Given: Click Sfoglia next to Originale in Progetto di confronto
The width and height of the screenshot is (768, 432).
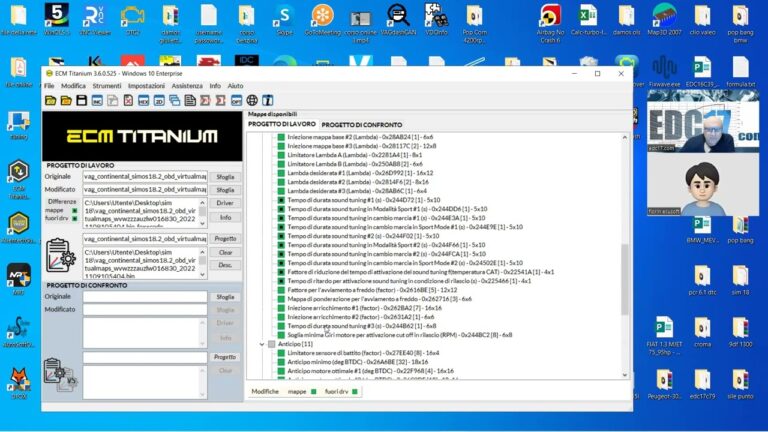Looking at the screenshot, I should pos(225,297).
